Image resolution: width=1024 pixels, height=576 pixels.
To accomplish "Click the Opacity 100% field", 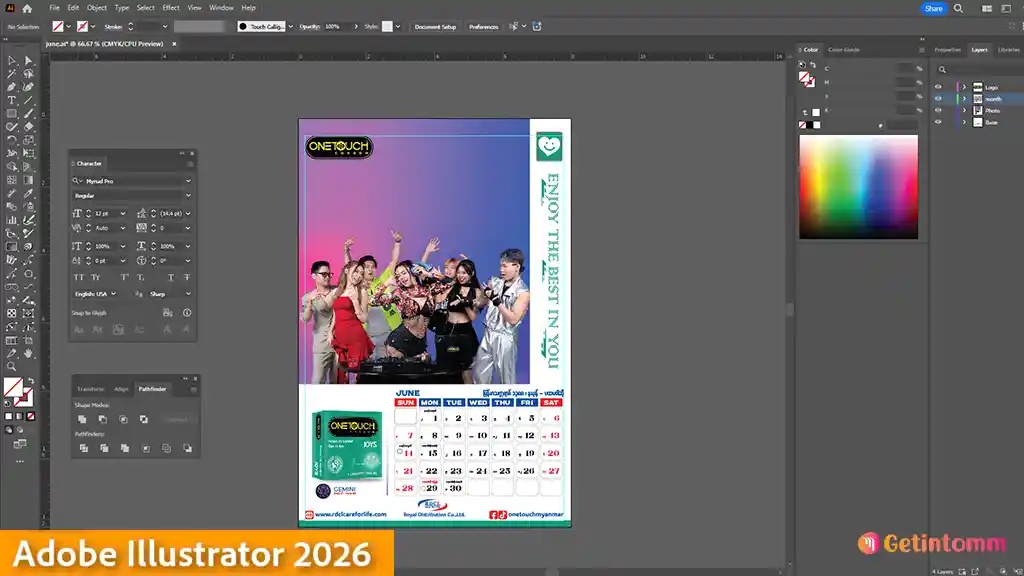I will coord(338,27).
